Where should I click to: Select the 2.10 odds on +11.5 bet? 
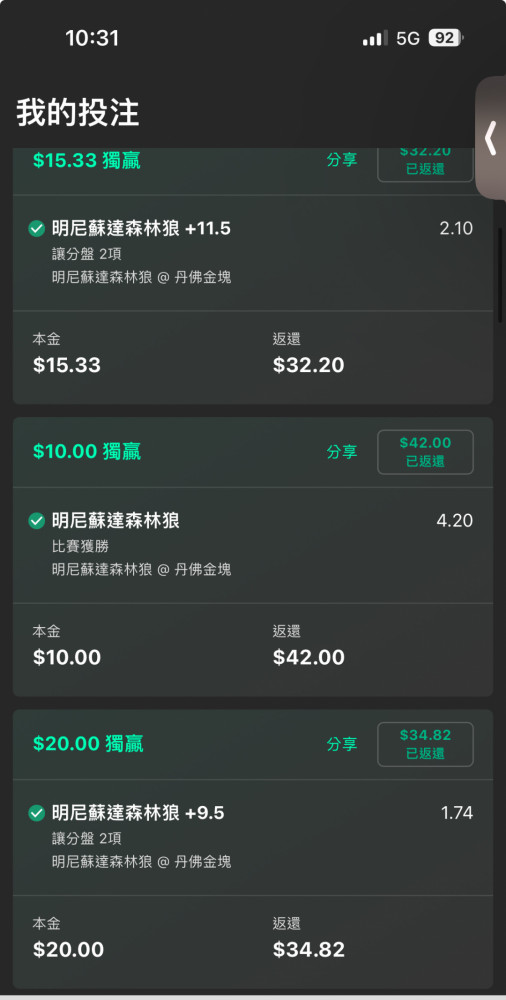click(456, 229)
